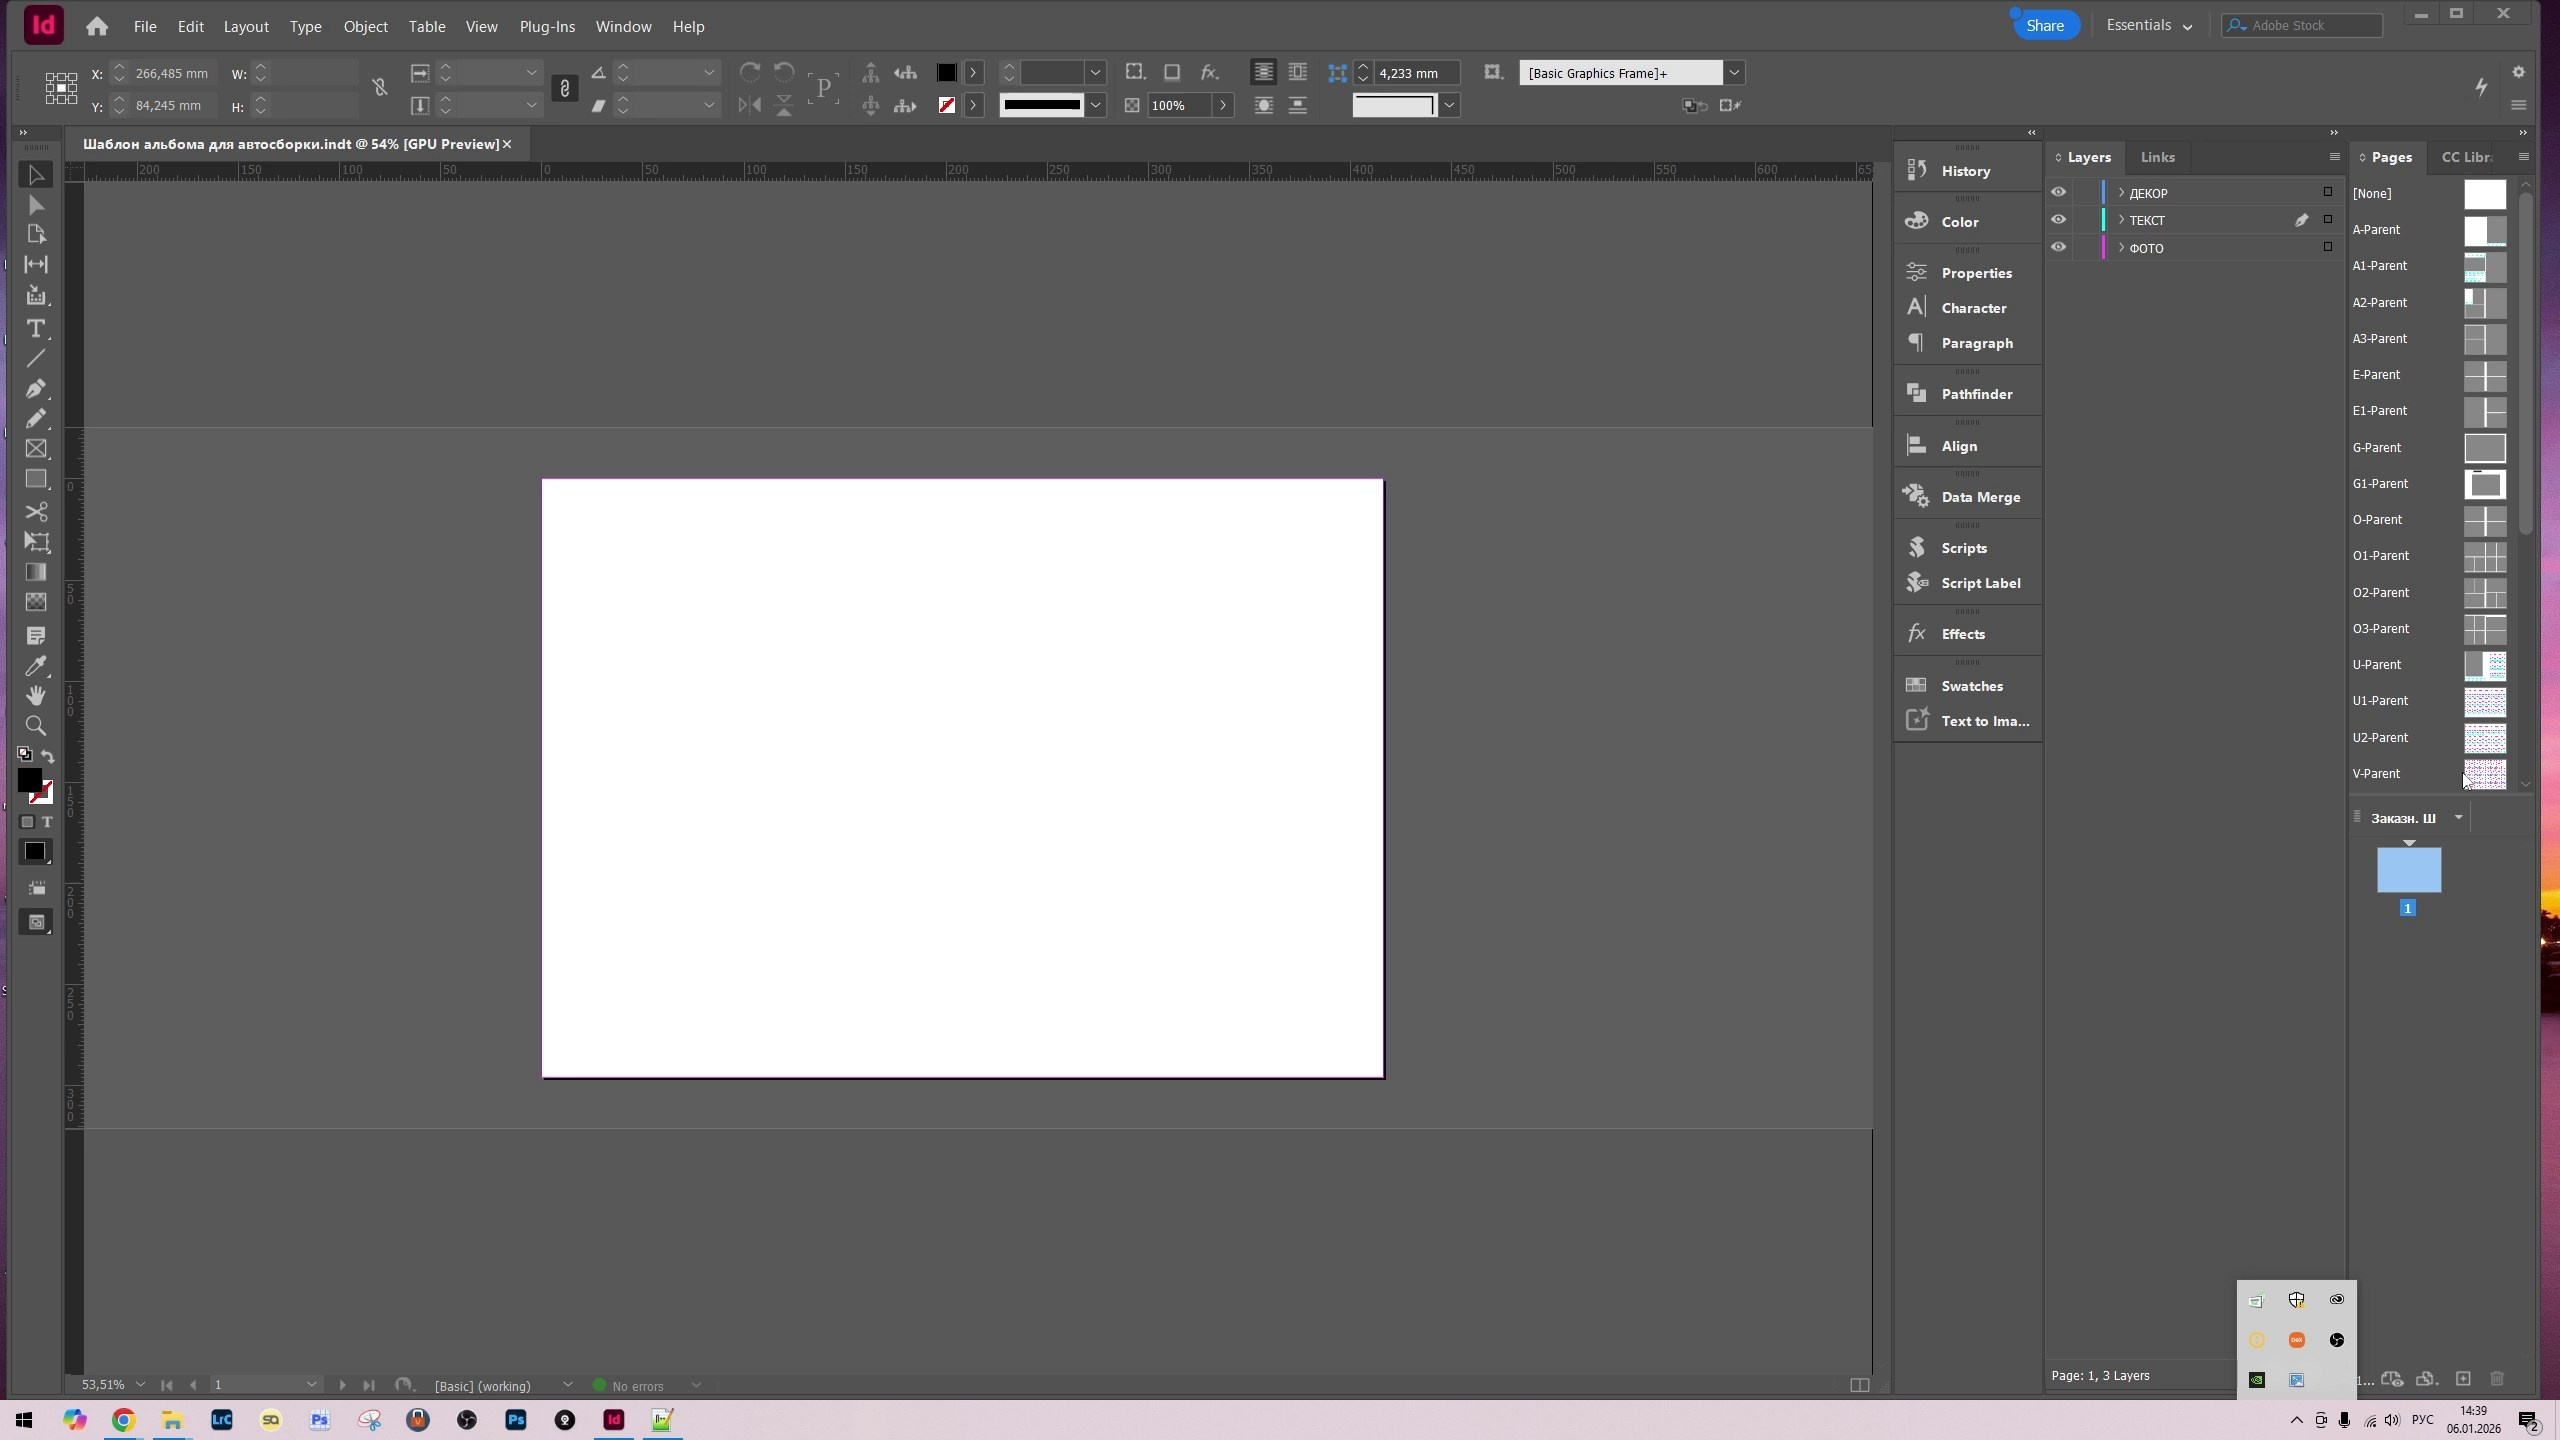Expand the ДЕКОР layer contents
The height and width of the screenshot is (1440, 2560).
tap(2121, 192)
